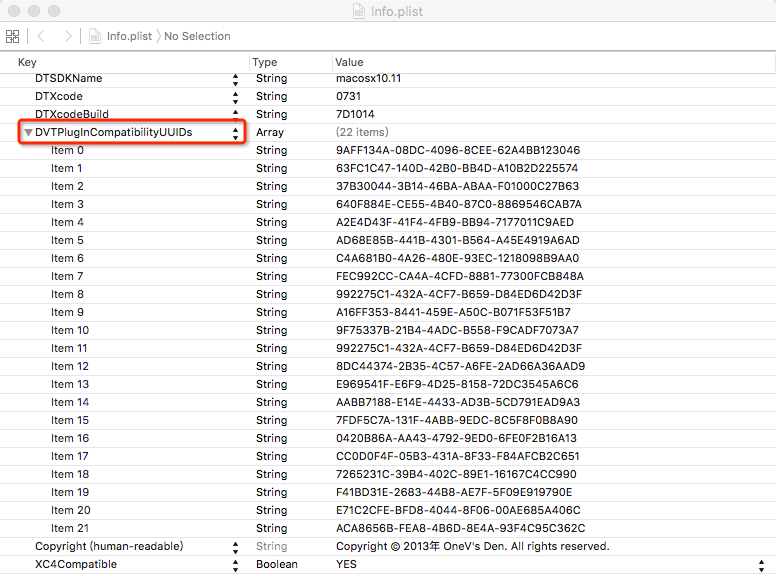This screenshot has width=776, height=576.
Task: Collapse the DVTPlugInCompatibilityUUIDs array triangle
Action: coord(29,132)
